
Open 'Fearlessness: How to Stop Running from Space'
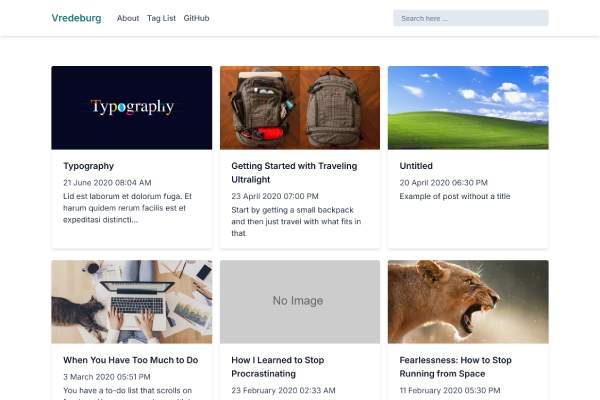pos(455,367)
